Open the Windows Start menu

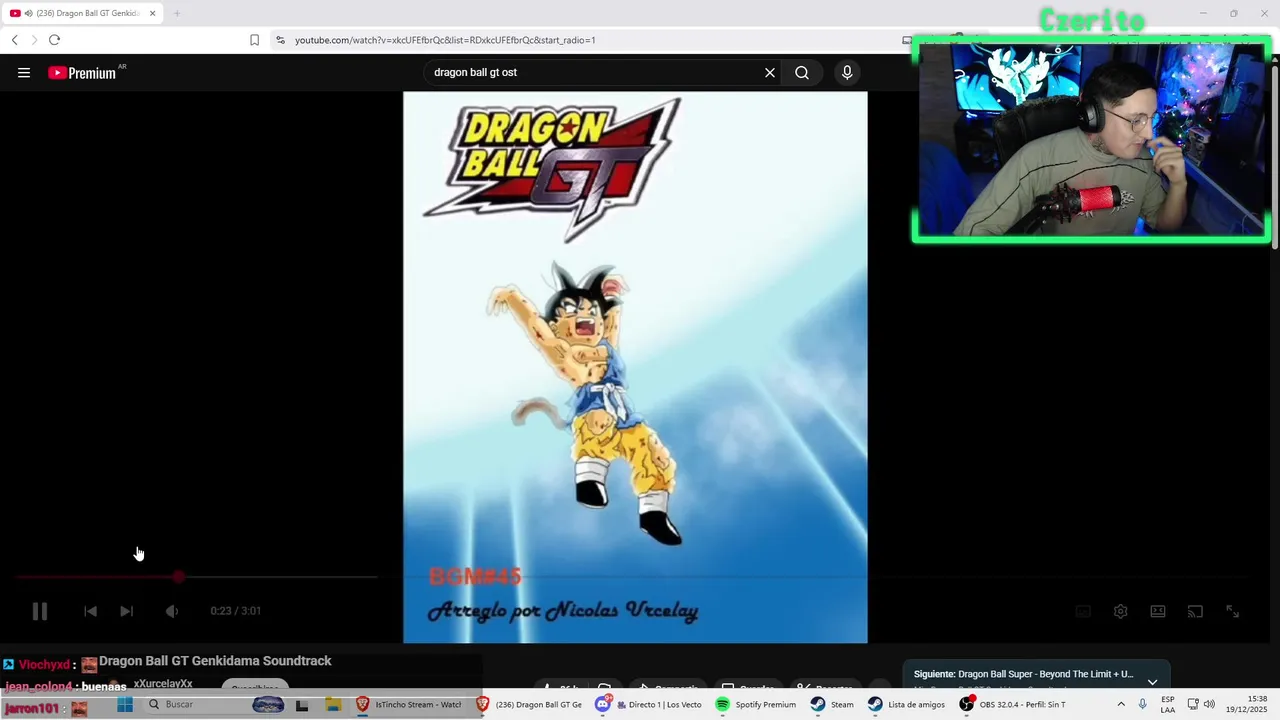[125, 704]
